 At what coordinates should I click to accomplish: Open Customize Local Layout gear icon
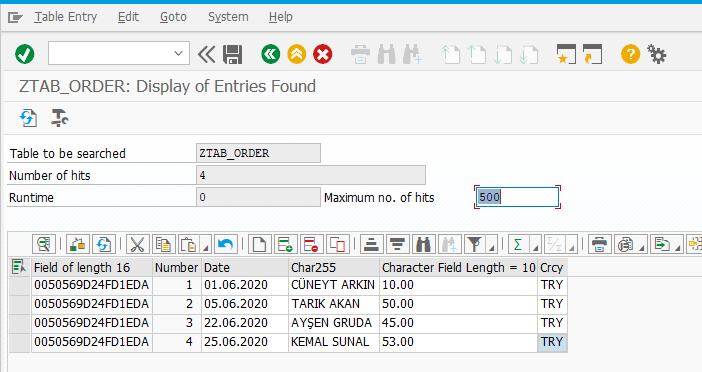pos(656,54)
